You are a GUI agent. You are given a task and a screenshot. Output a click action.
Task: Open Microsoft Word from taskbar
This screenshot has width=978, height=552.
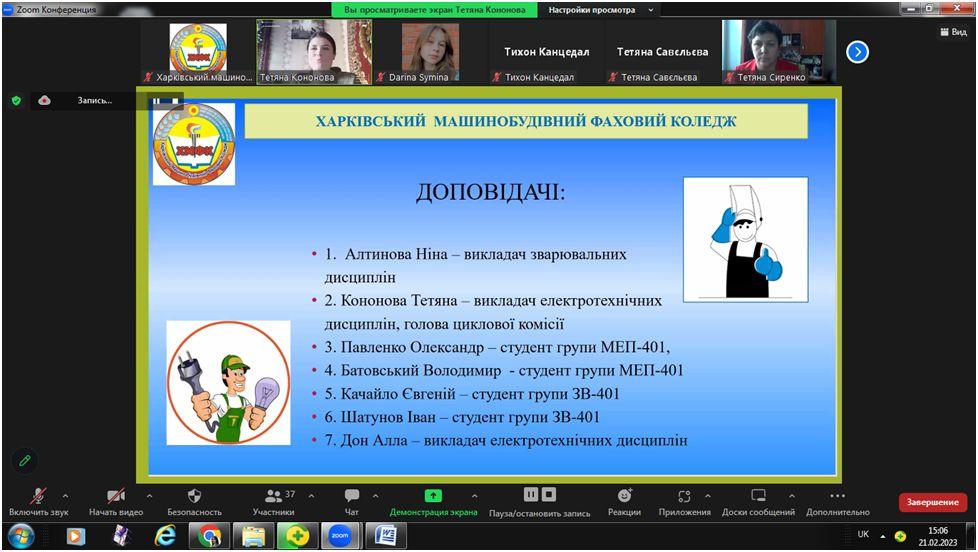pyautogui.click(x=385, y=536)
